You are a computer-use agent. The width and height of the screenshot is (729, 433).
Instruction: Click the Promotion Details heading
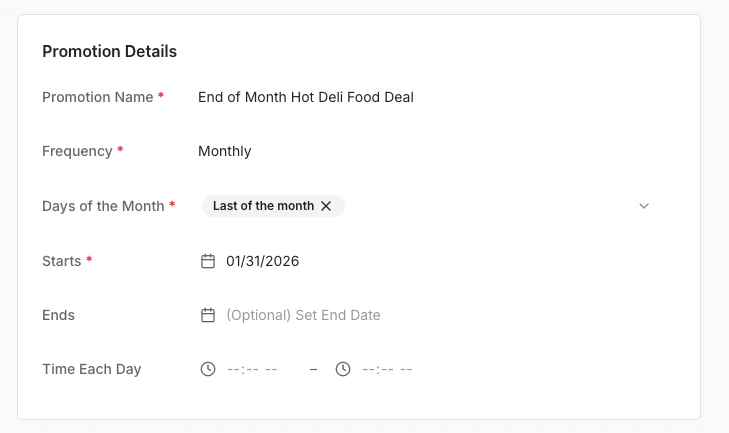pos(109,51)
